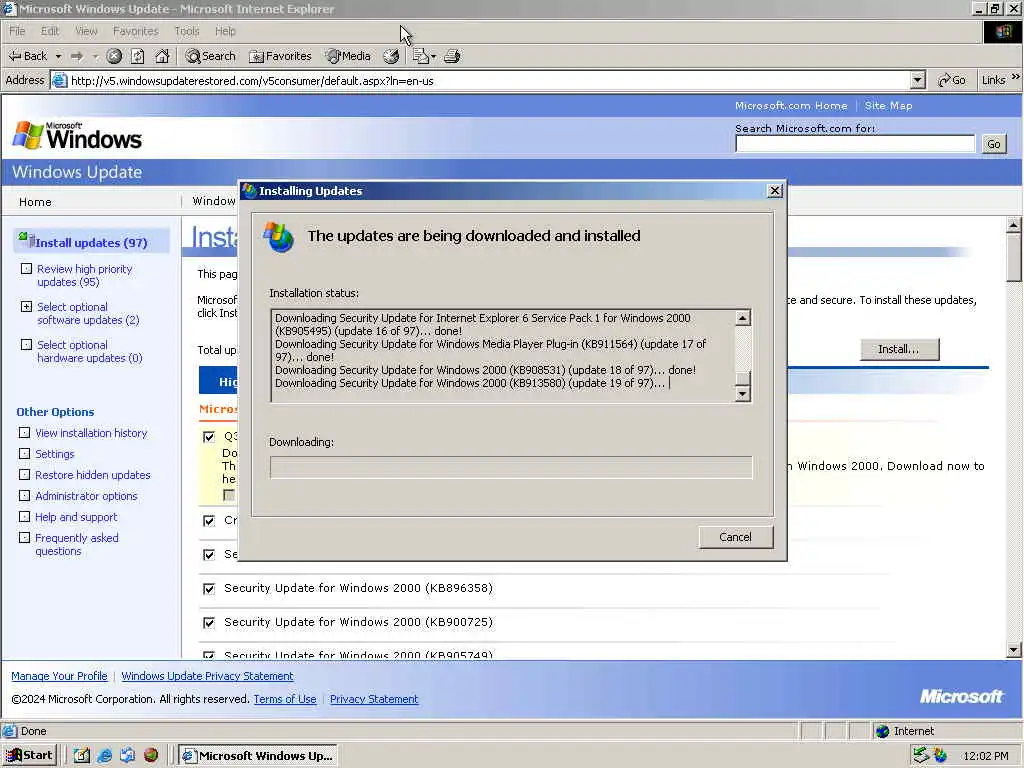The image size is (1024, 768).
Task: Click the Go button for Microsoft.com search
Action: pyautogui.click(x=994, y=144)
